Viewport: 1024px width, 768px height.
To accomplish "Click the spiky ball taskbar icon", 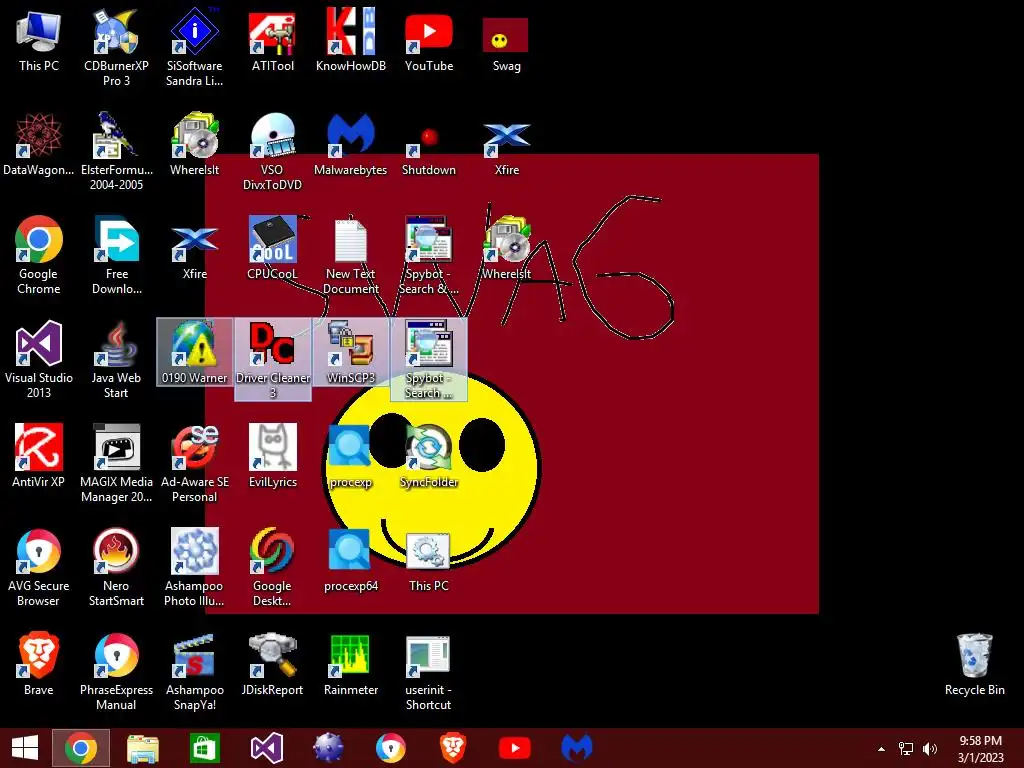I will coord(328,748).
